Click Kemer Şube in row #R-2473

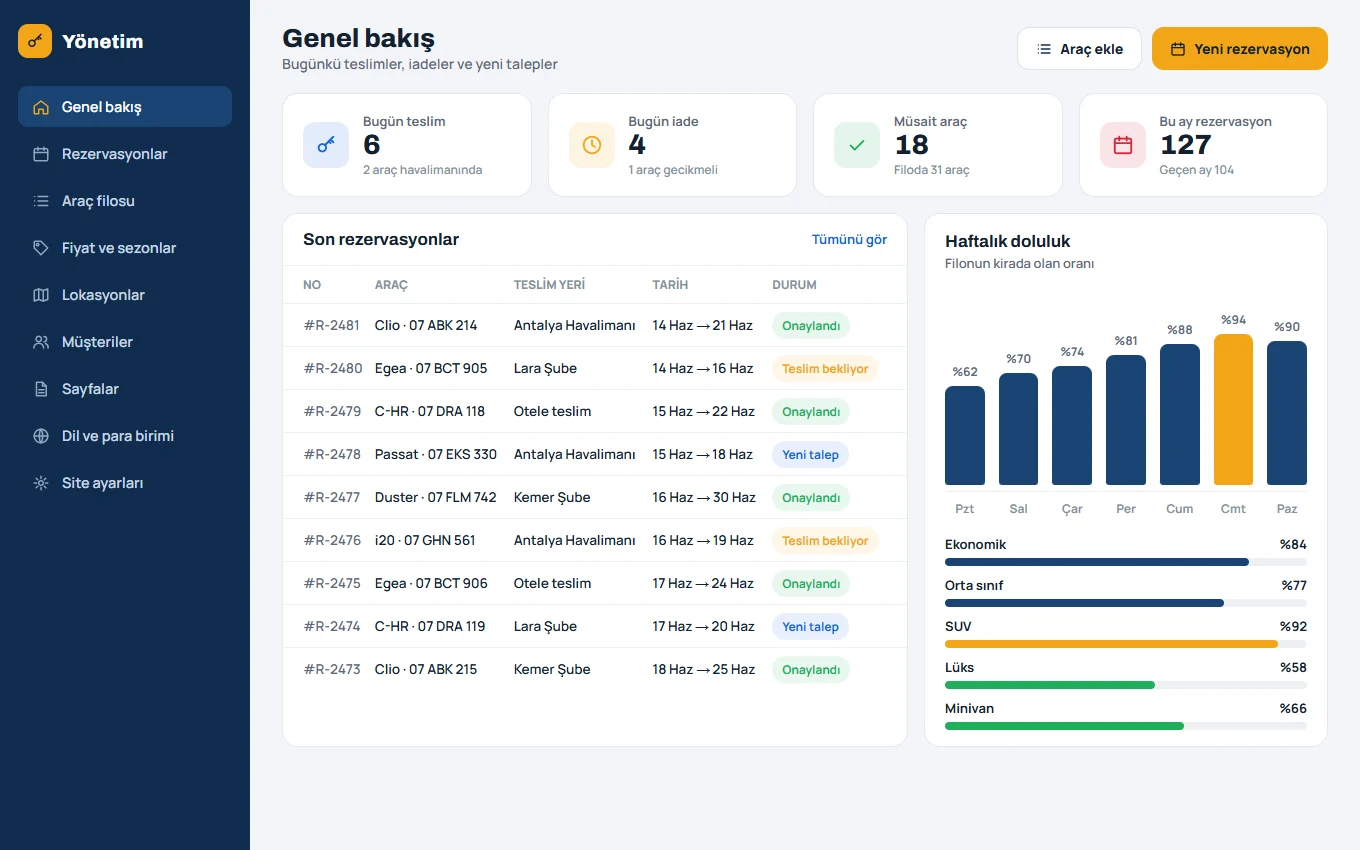point(552,670)
